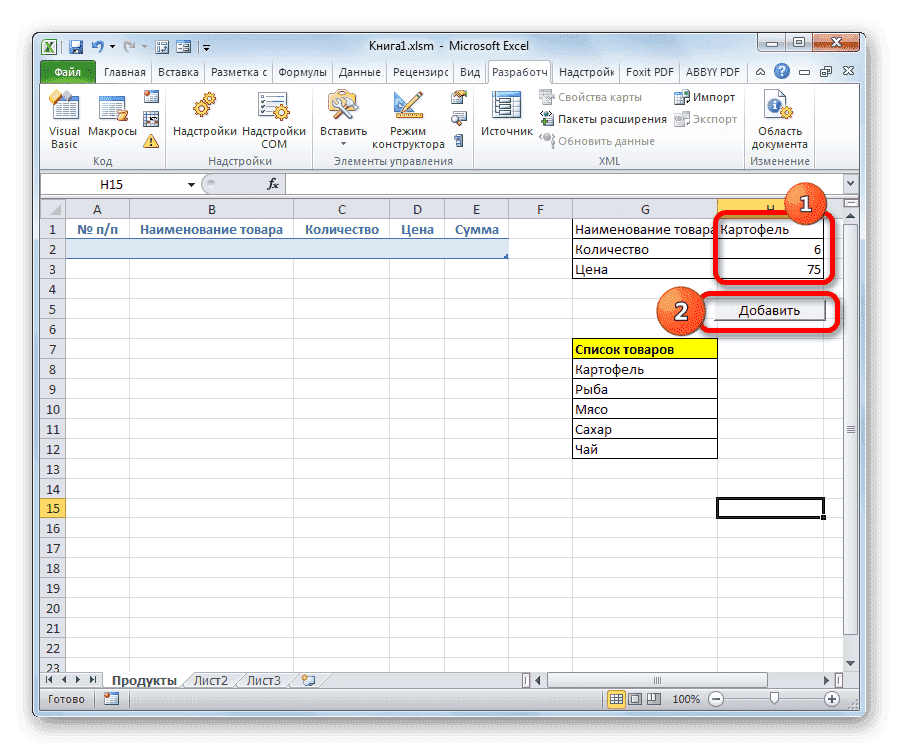Click the Save icon in Quick Access Toolbar
This screenshot has width=899, height=750.
75,46
